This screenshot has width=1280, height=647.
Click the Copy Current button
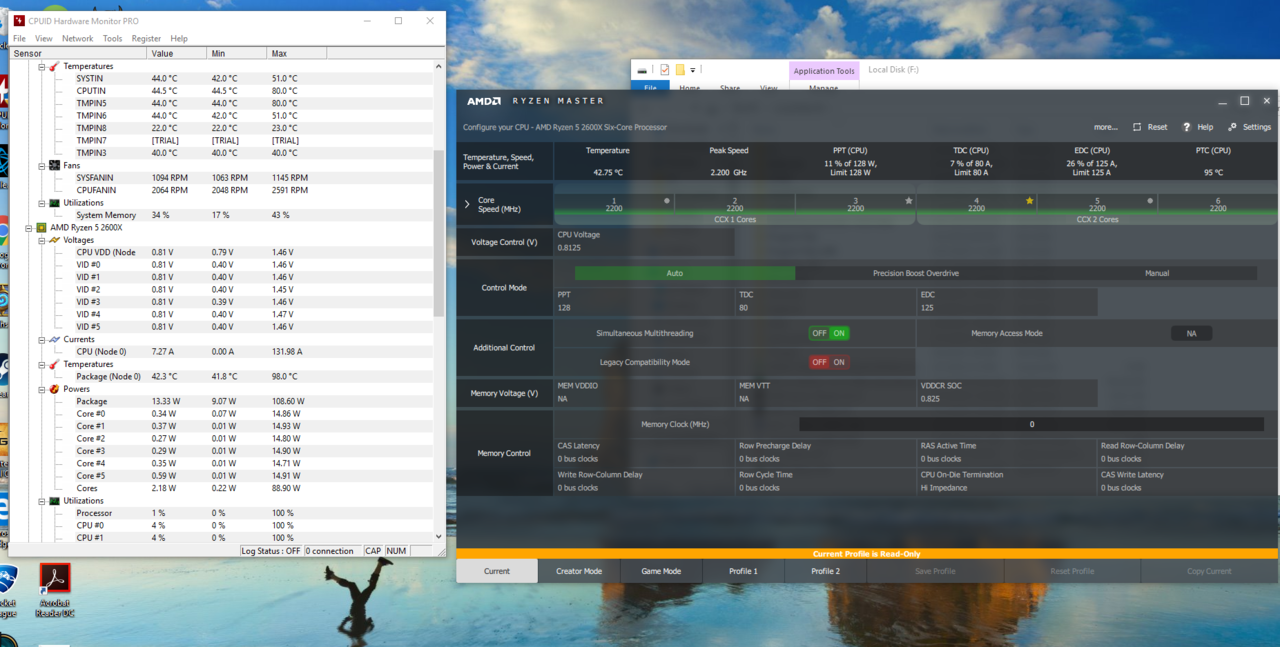[x=1209, y=571]
